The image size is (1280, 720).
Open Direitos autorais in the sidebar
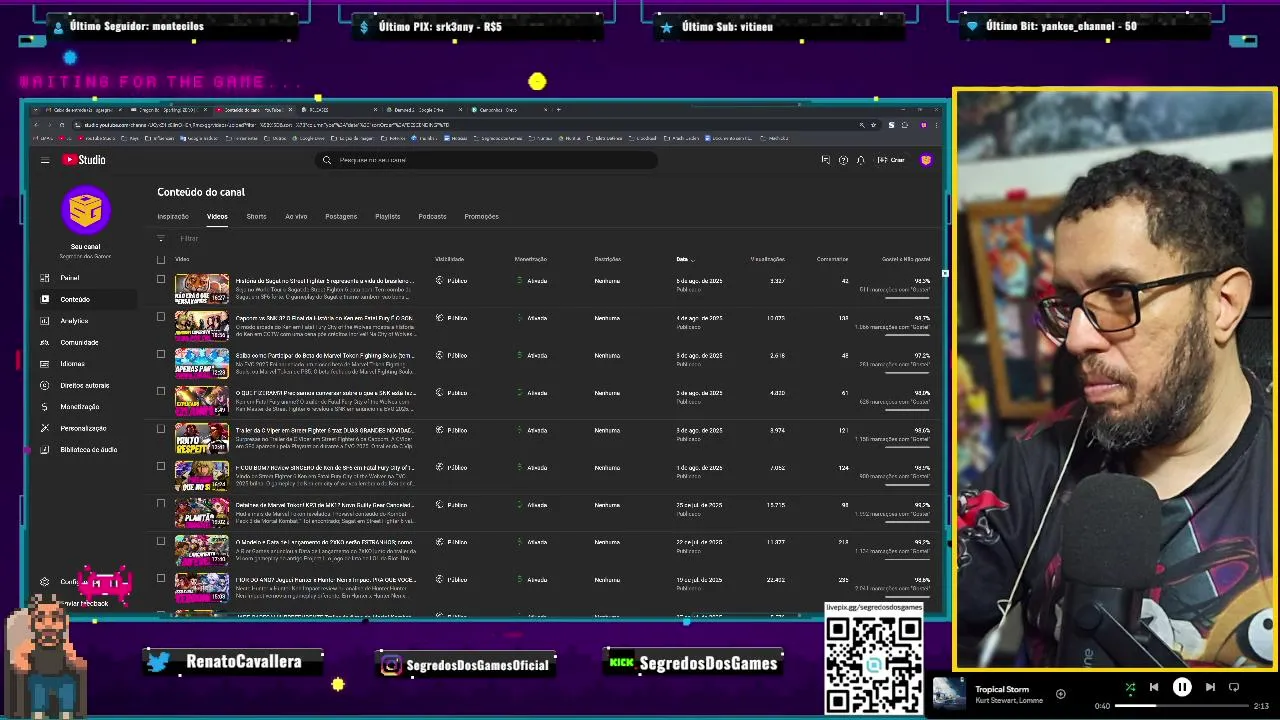click(x=84, y=385)
